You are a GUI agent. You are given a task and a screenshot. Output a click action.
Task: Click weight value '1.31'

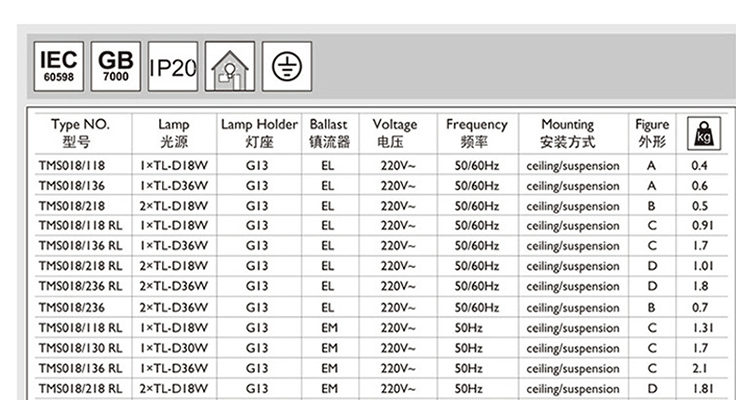pos(703,328)
